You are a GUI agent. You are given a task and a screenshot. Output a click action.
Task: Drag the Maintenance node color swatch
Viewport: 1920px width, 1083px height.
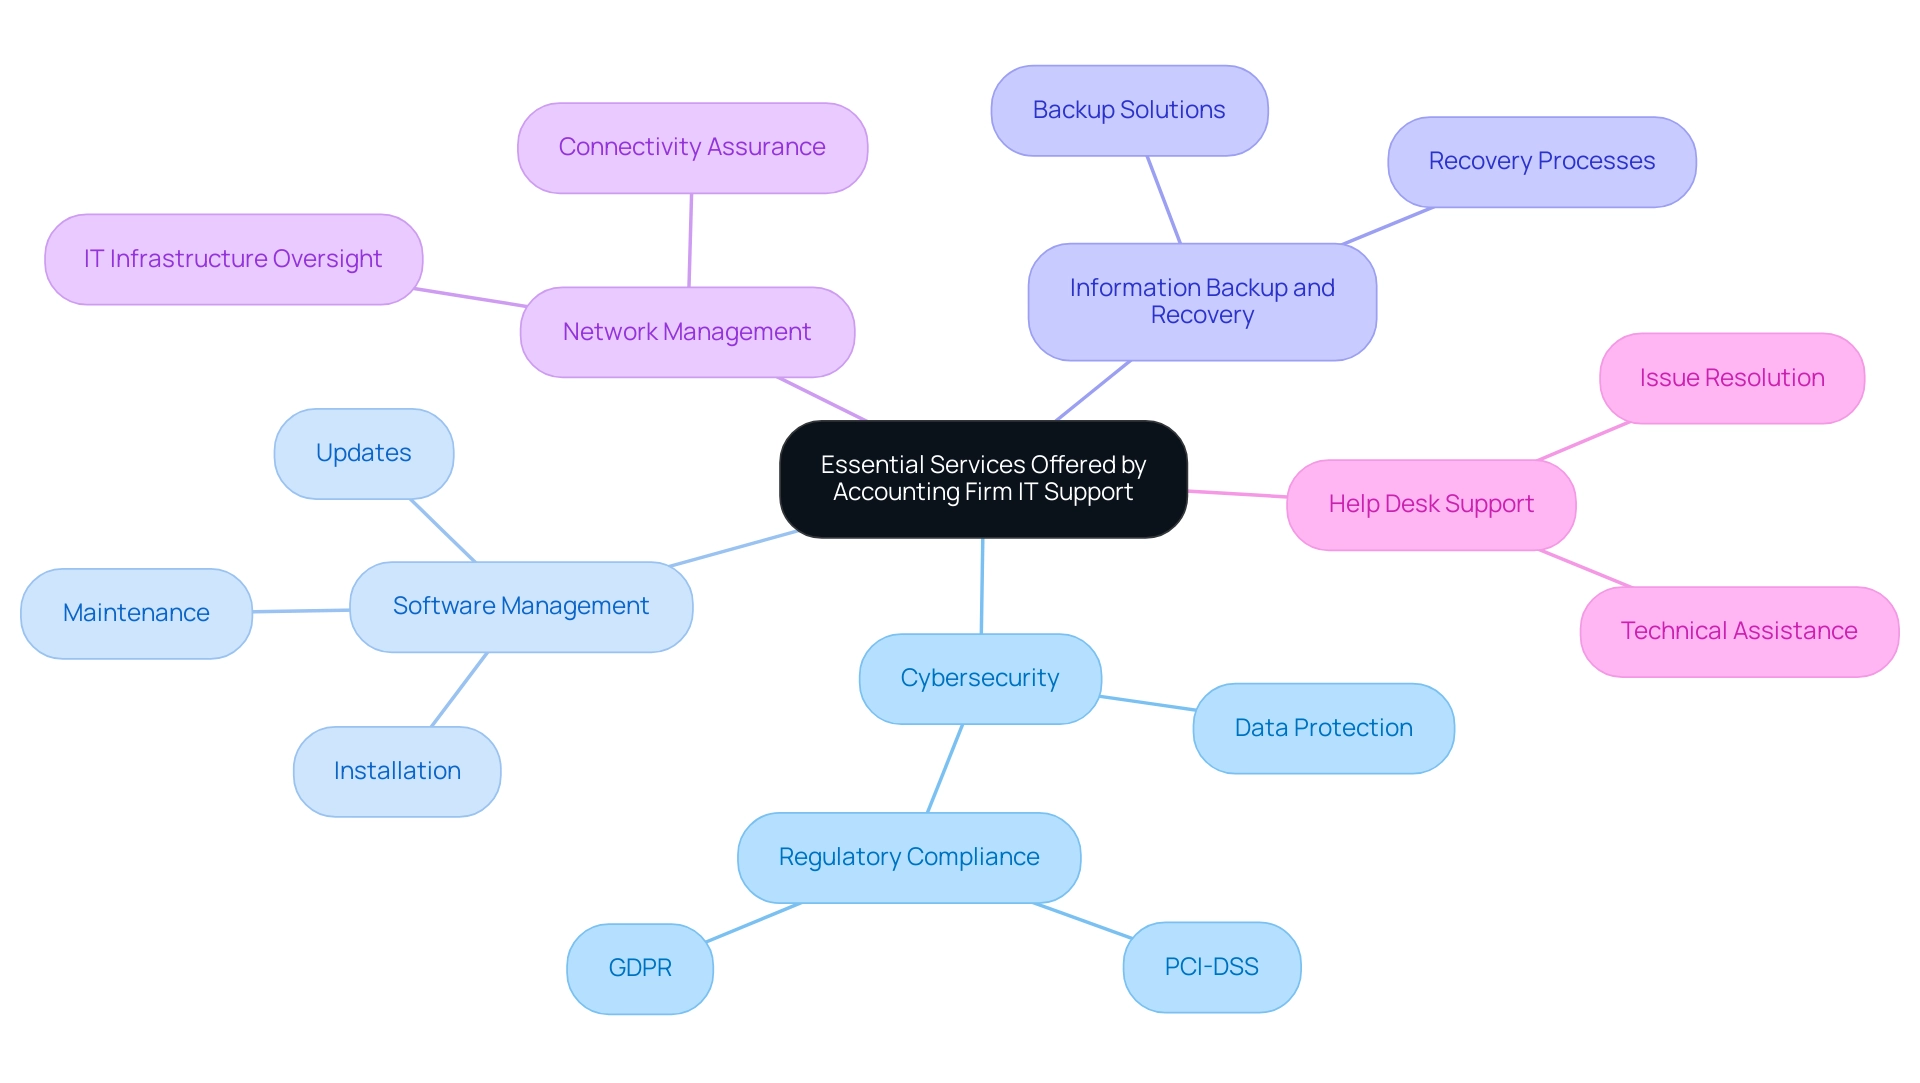145,608
